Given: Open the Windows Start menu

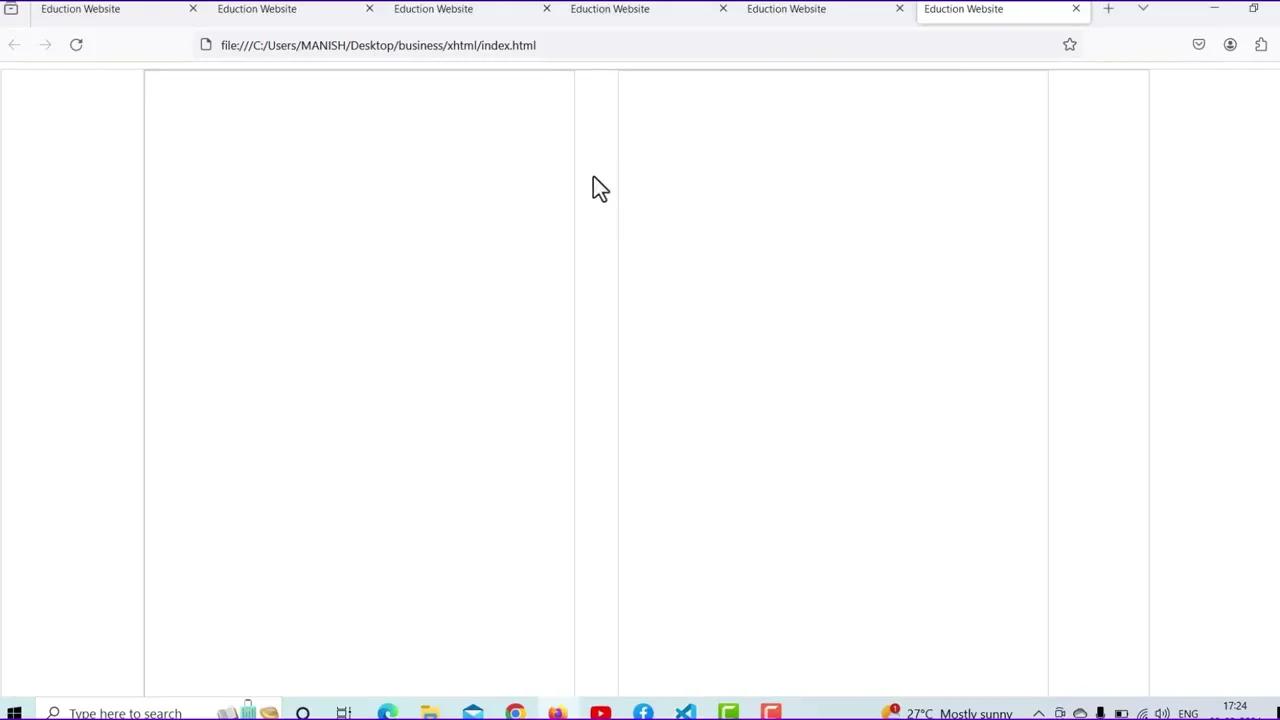Looking at the screenshot, I should (14, 712).
